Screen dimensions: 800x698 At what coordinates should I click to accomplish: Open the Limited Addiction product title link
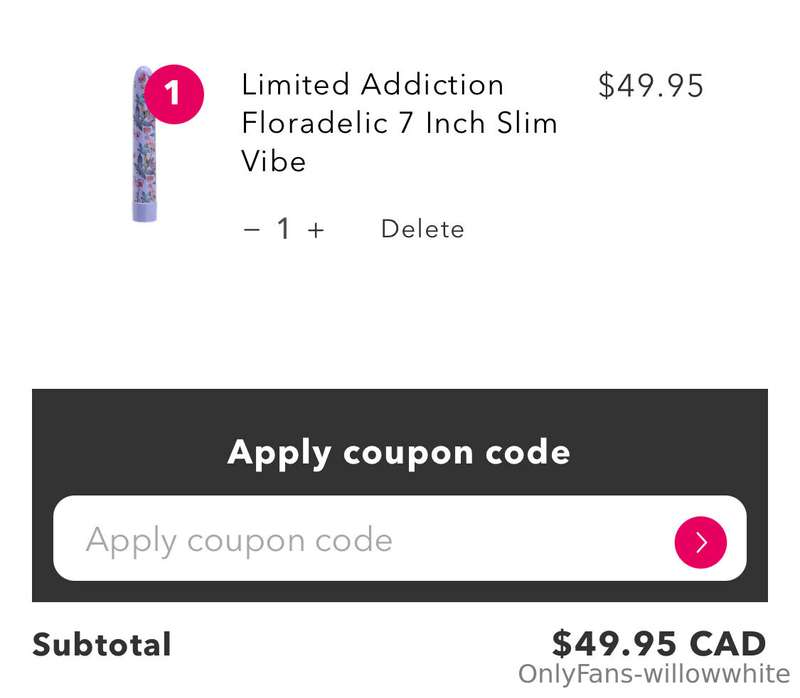tap(399, 123)
